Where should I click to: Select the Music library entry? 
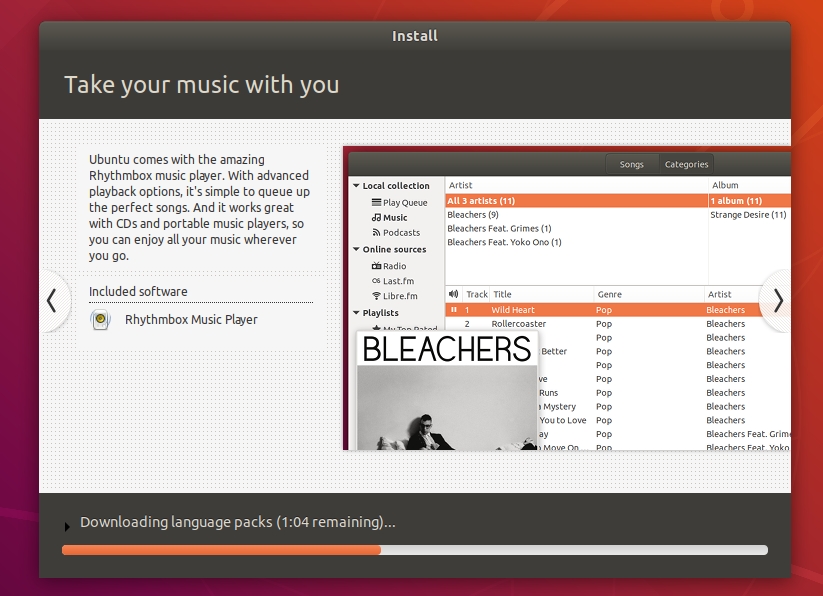tap(395, 217)
